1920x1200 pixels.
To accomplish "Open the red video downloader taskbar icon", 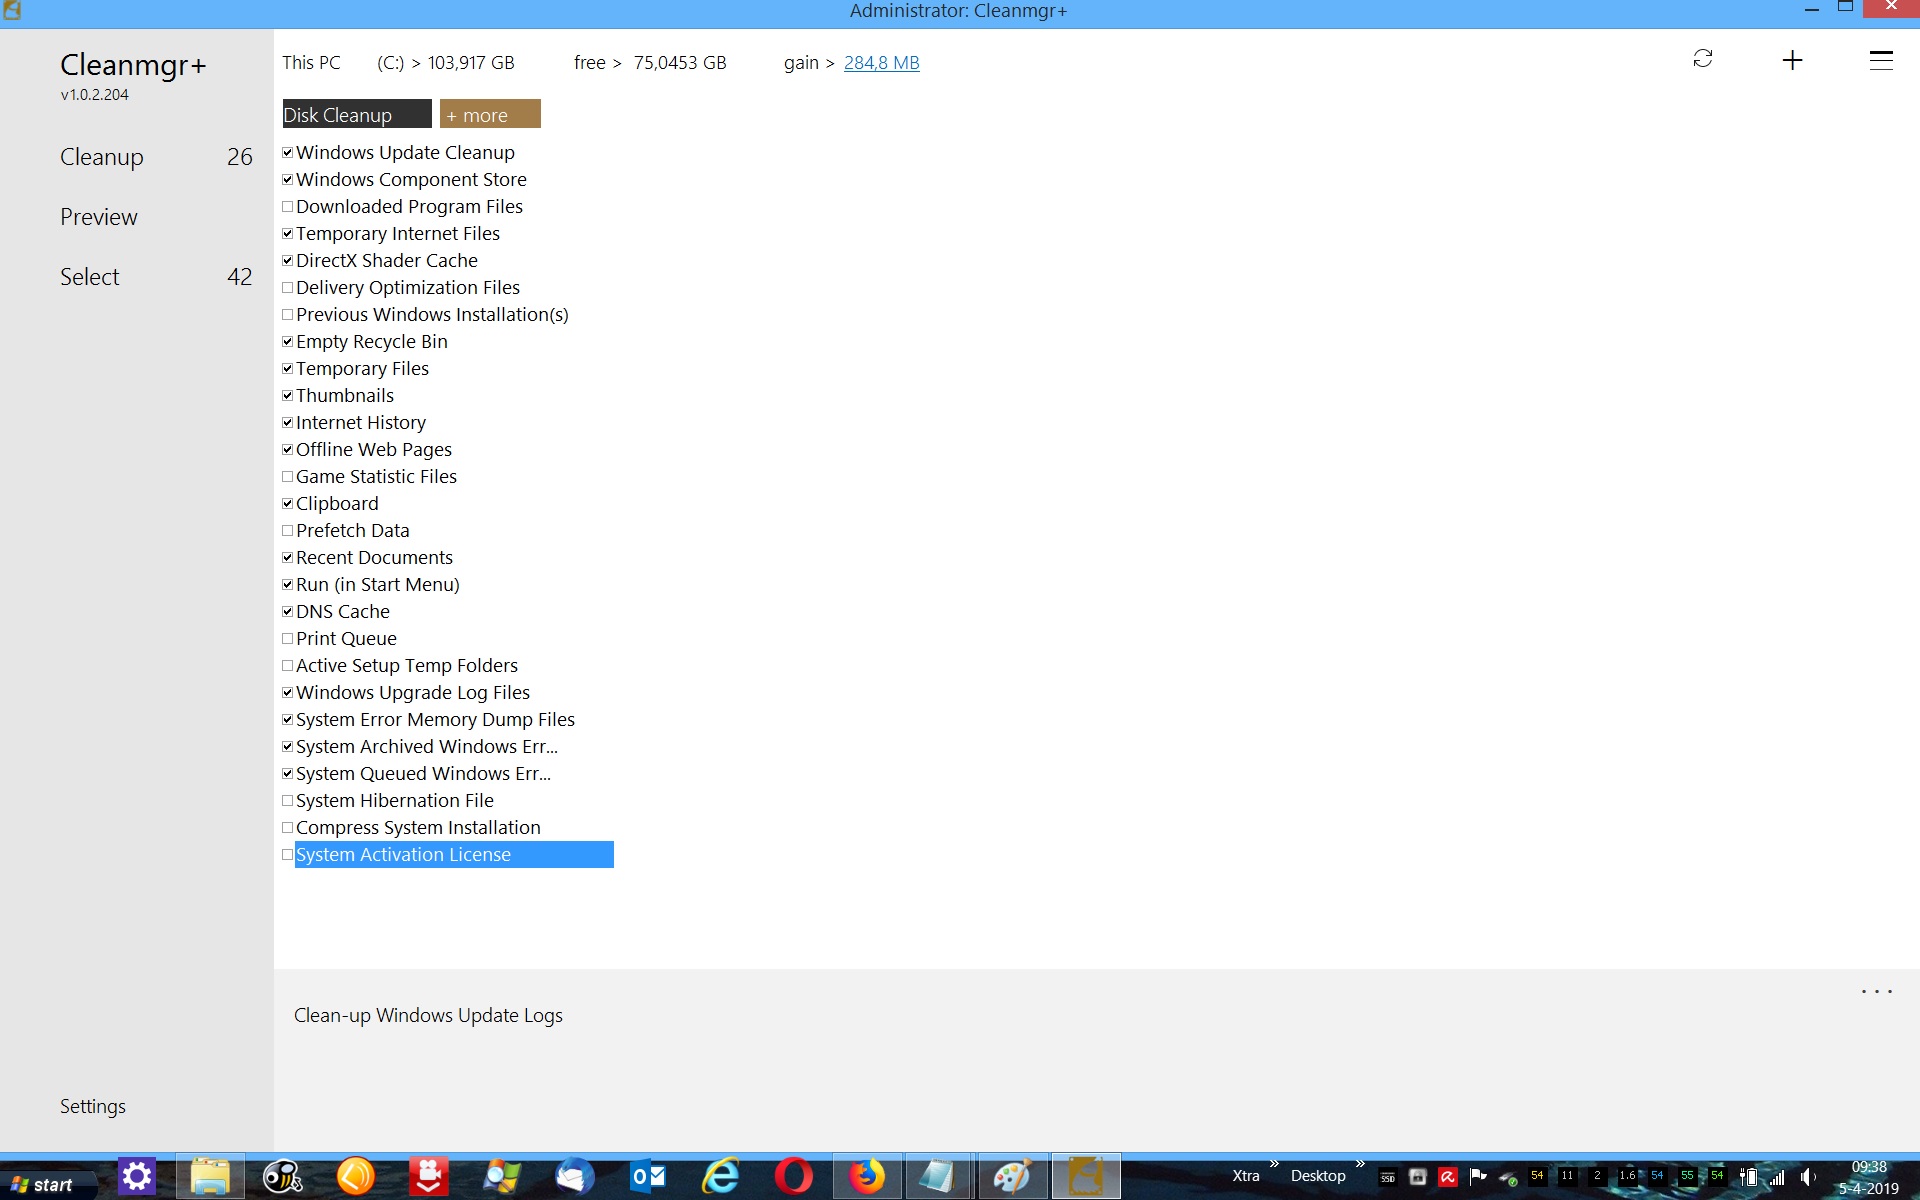I will tap(428, 1177).
